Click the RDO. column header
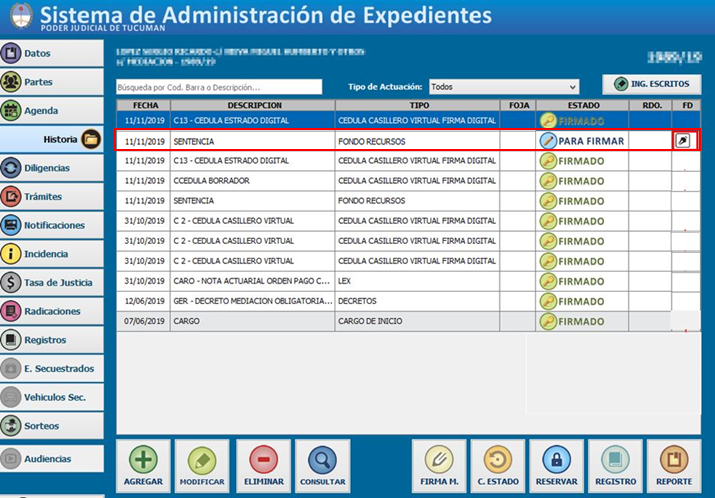Viewport: 715px width, 498px height. click(650, 105)
